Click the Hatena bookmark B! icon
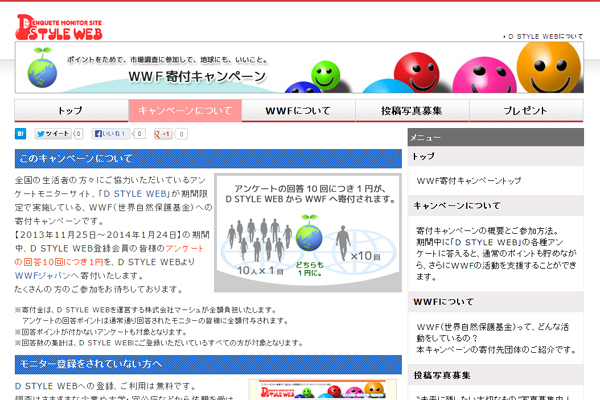The height and width of the screenshot is (400, 600). coord(20,133)
